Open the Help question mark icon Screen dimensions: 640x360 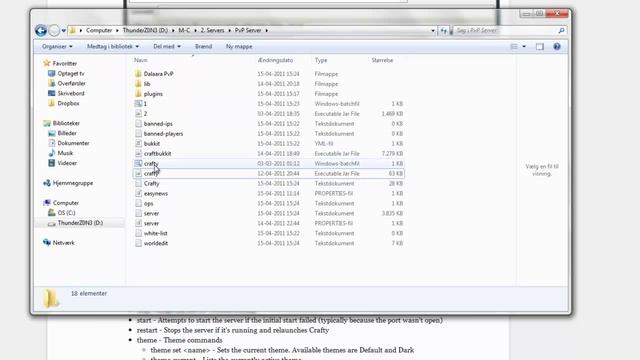(557, 47)
